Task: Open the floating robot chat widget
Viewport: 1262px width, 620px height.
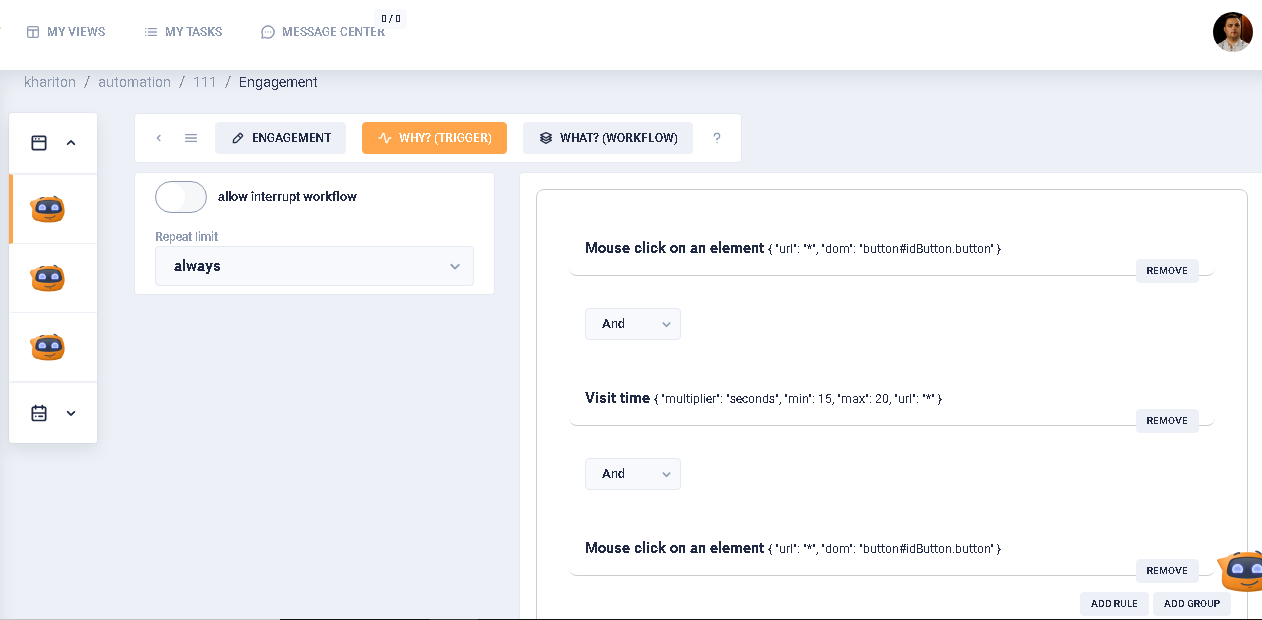Action: pyautogui.click(x=1240, y=571)
